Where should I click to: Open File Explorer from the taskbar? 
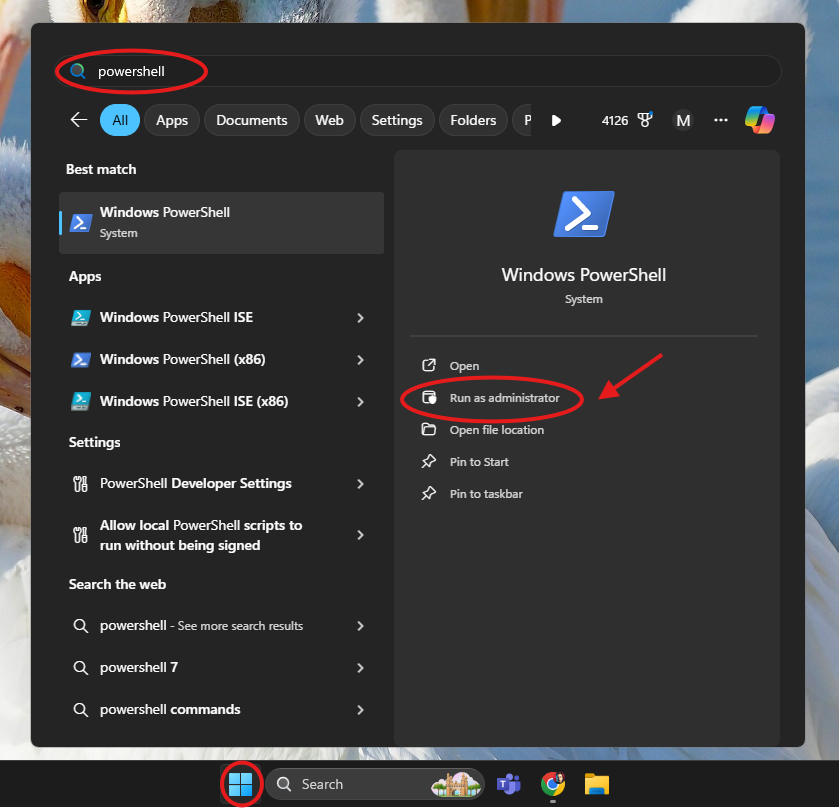pyautogui.click(x=597, y=784)
